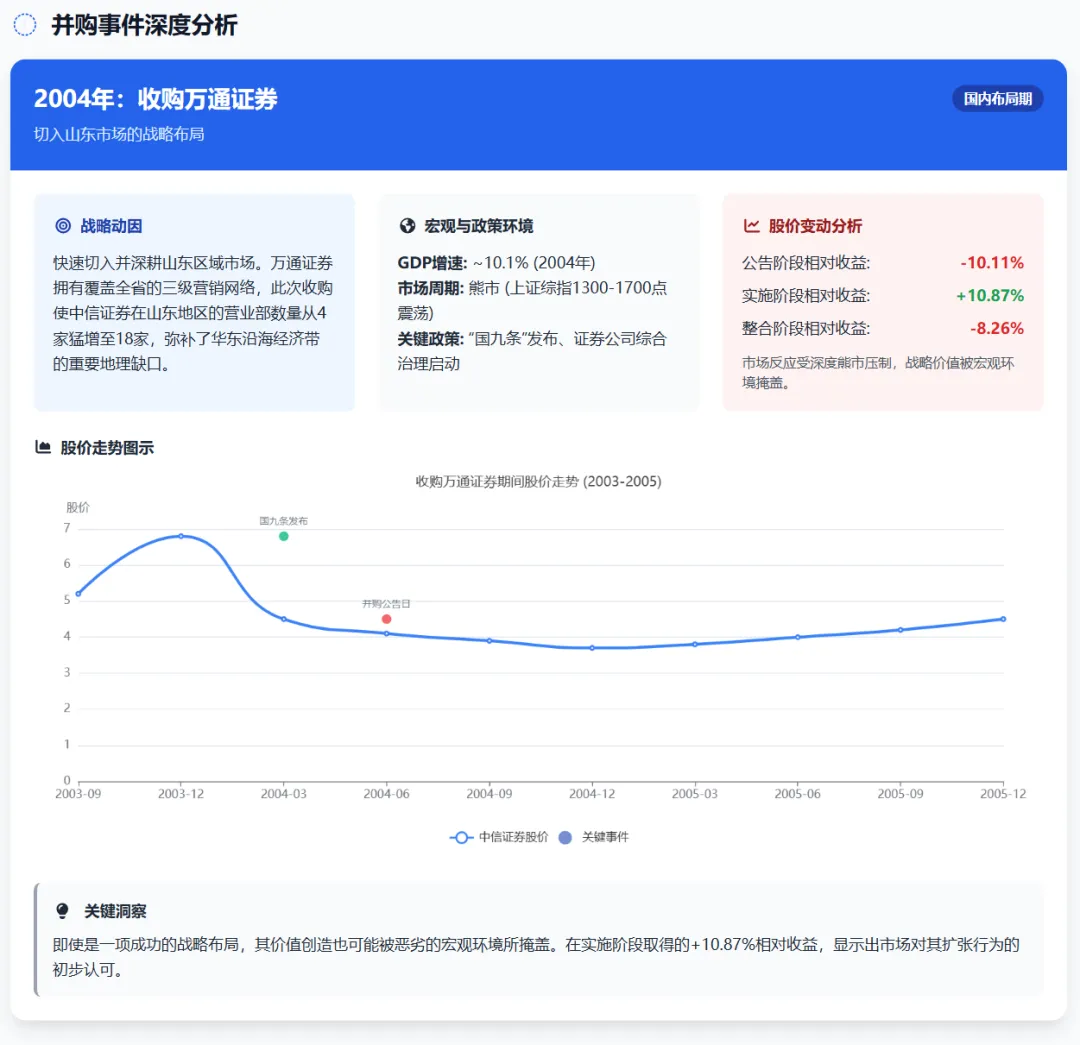This screenshot has height=1045, width=1080.
Task: Click the 战略动因 card heading
Action: 112,226
